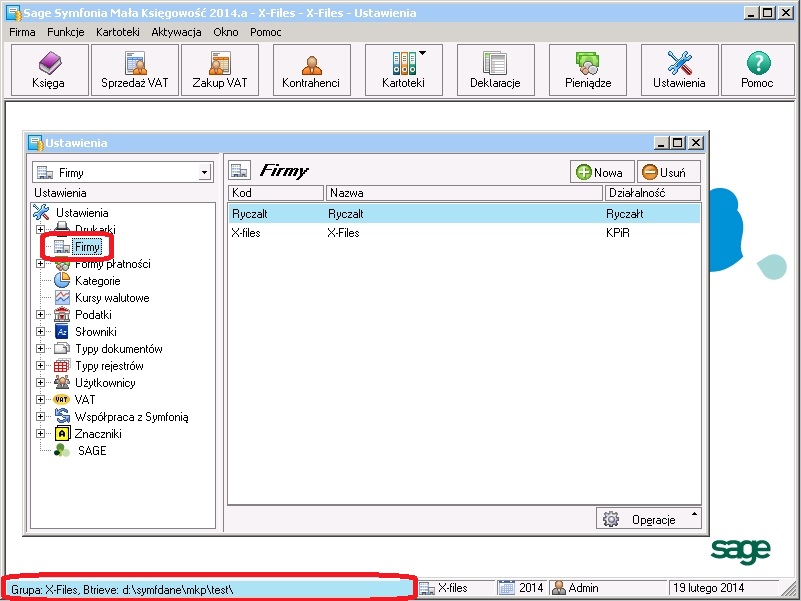
Task: Open Pomoc help toolbar button
Action: (758, 70)
